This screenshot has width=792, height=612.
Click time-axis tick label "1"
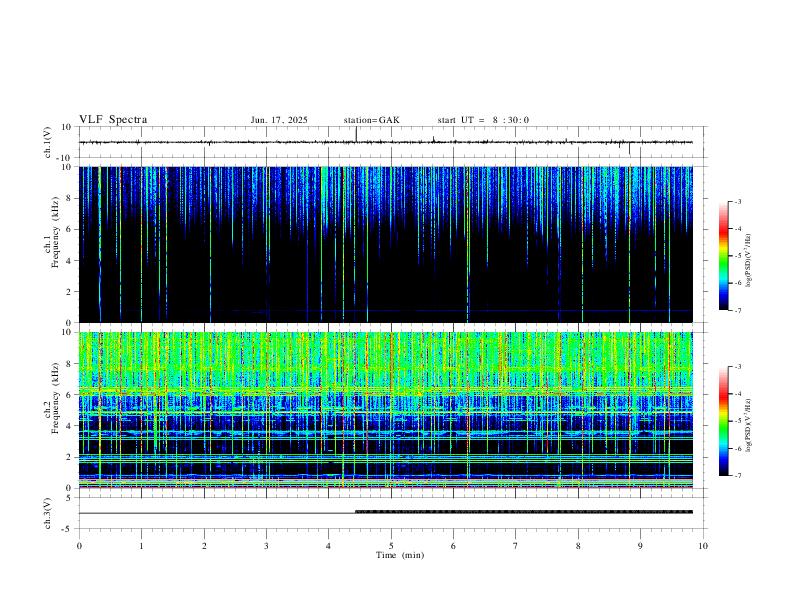coord(141,546)
